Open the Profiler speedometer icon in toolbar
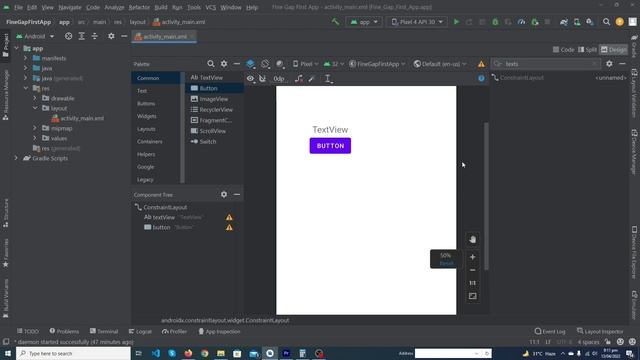 (521, 22)
